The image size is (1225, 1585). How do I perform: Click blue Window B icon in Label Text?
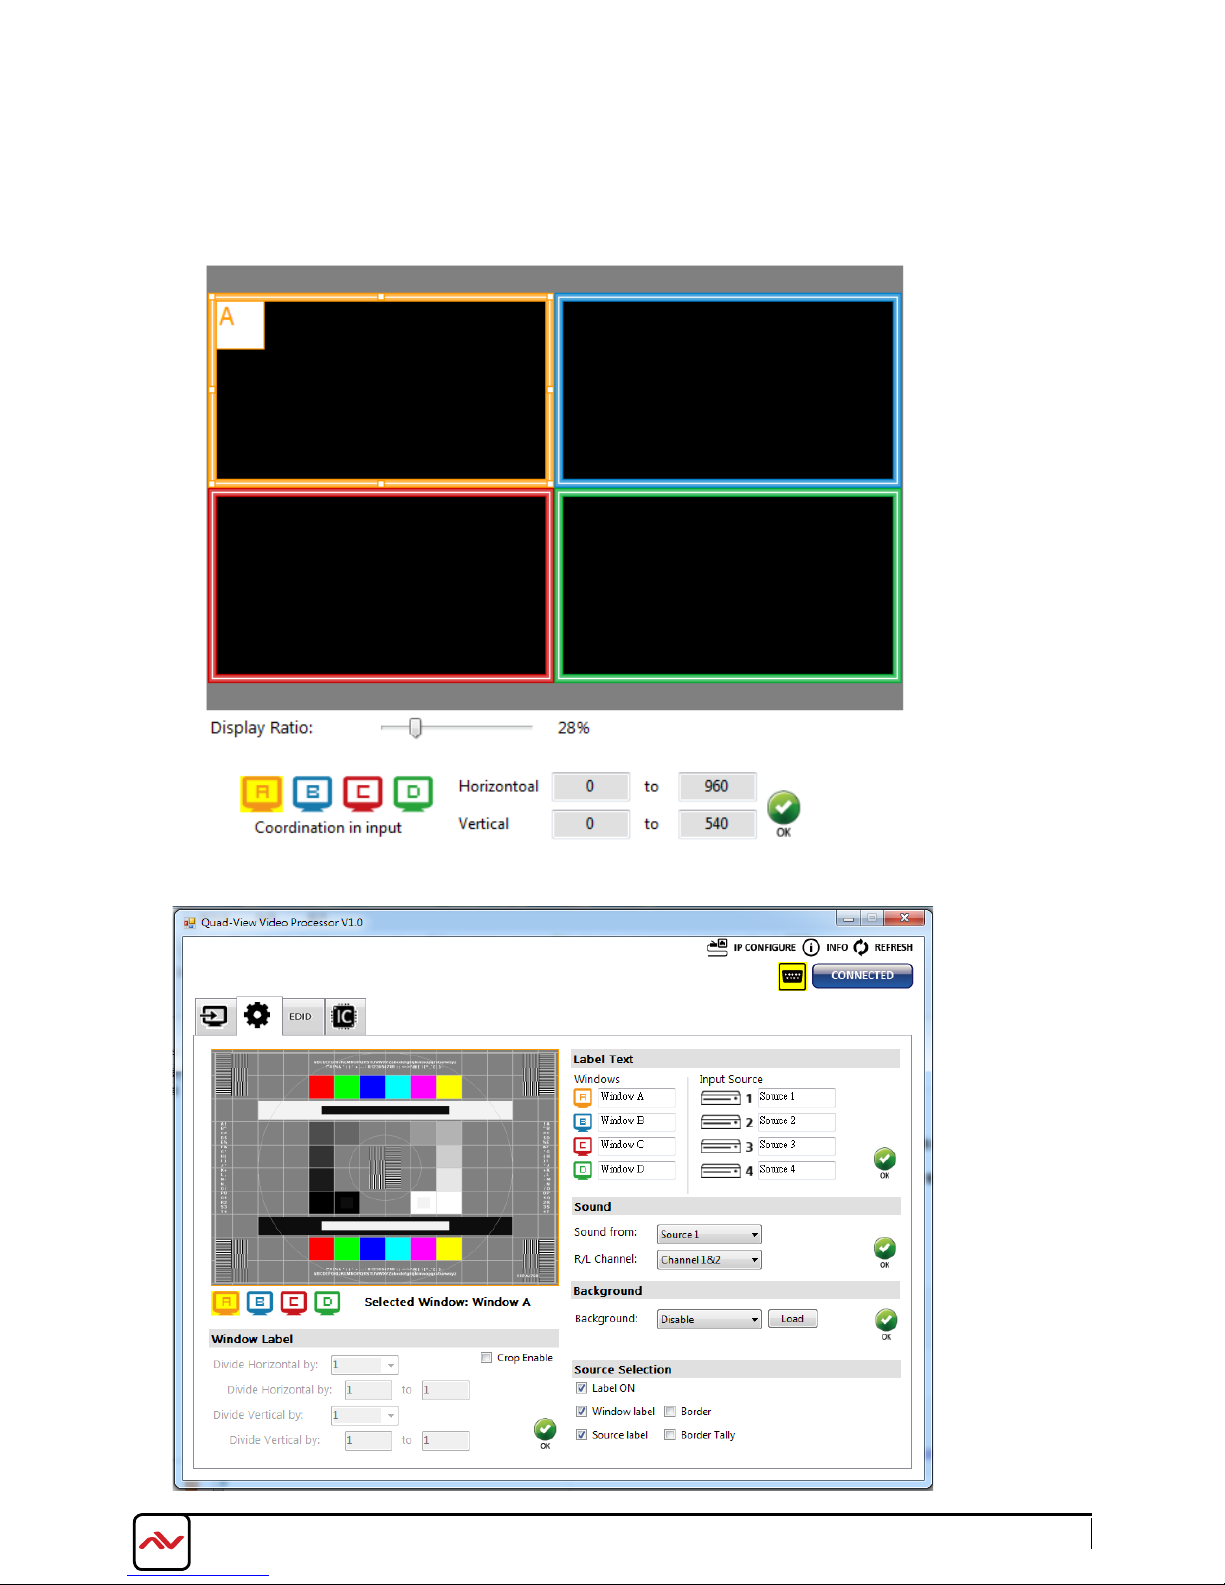tap(583, 1122)
